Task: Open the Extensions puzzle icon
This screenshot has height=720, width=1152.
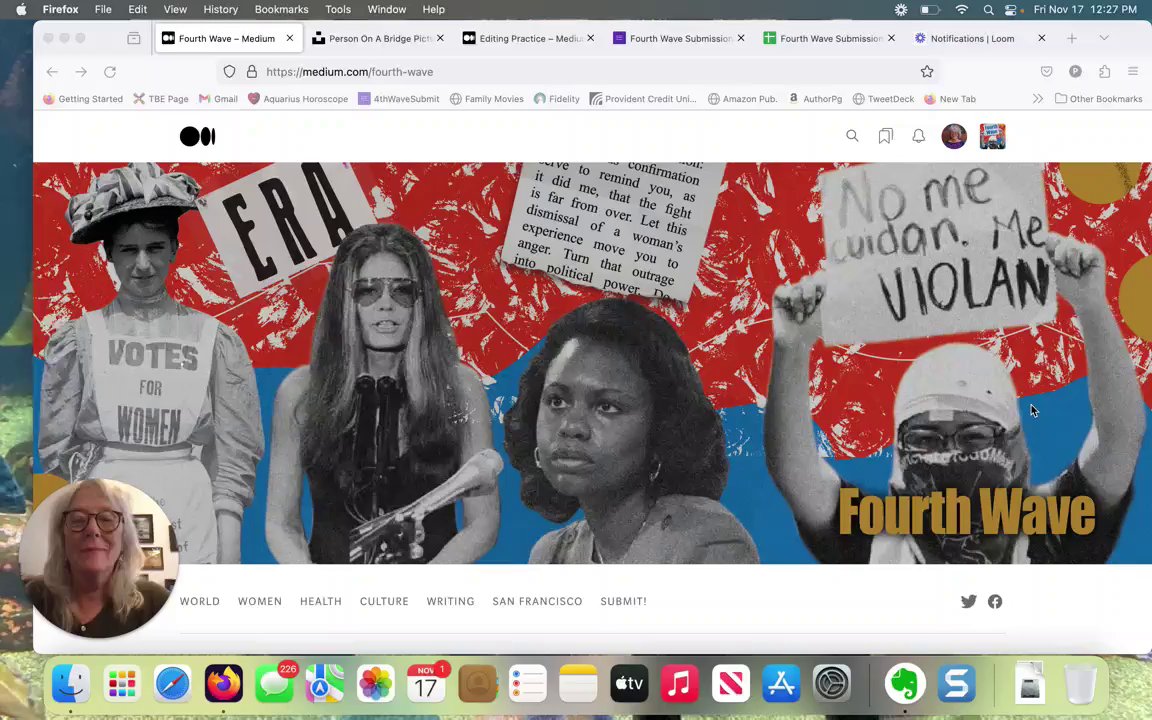Action: (x=1104, y=71)
